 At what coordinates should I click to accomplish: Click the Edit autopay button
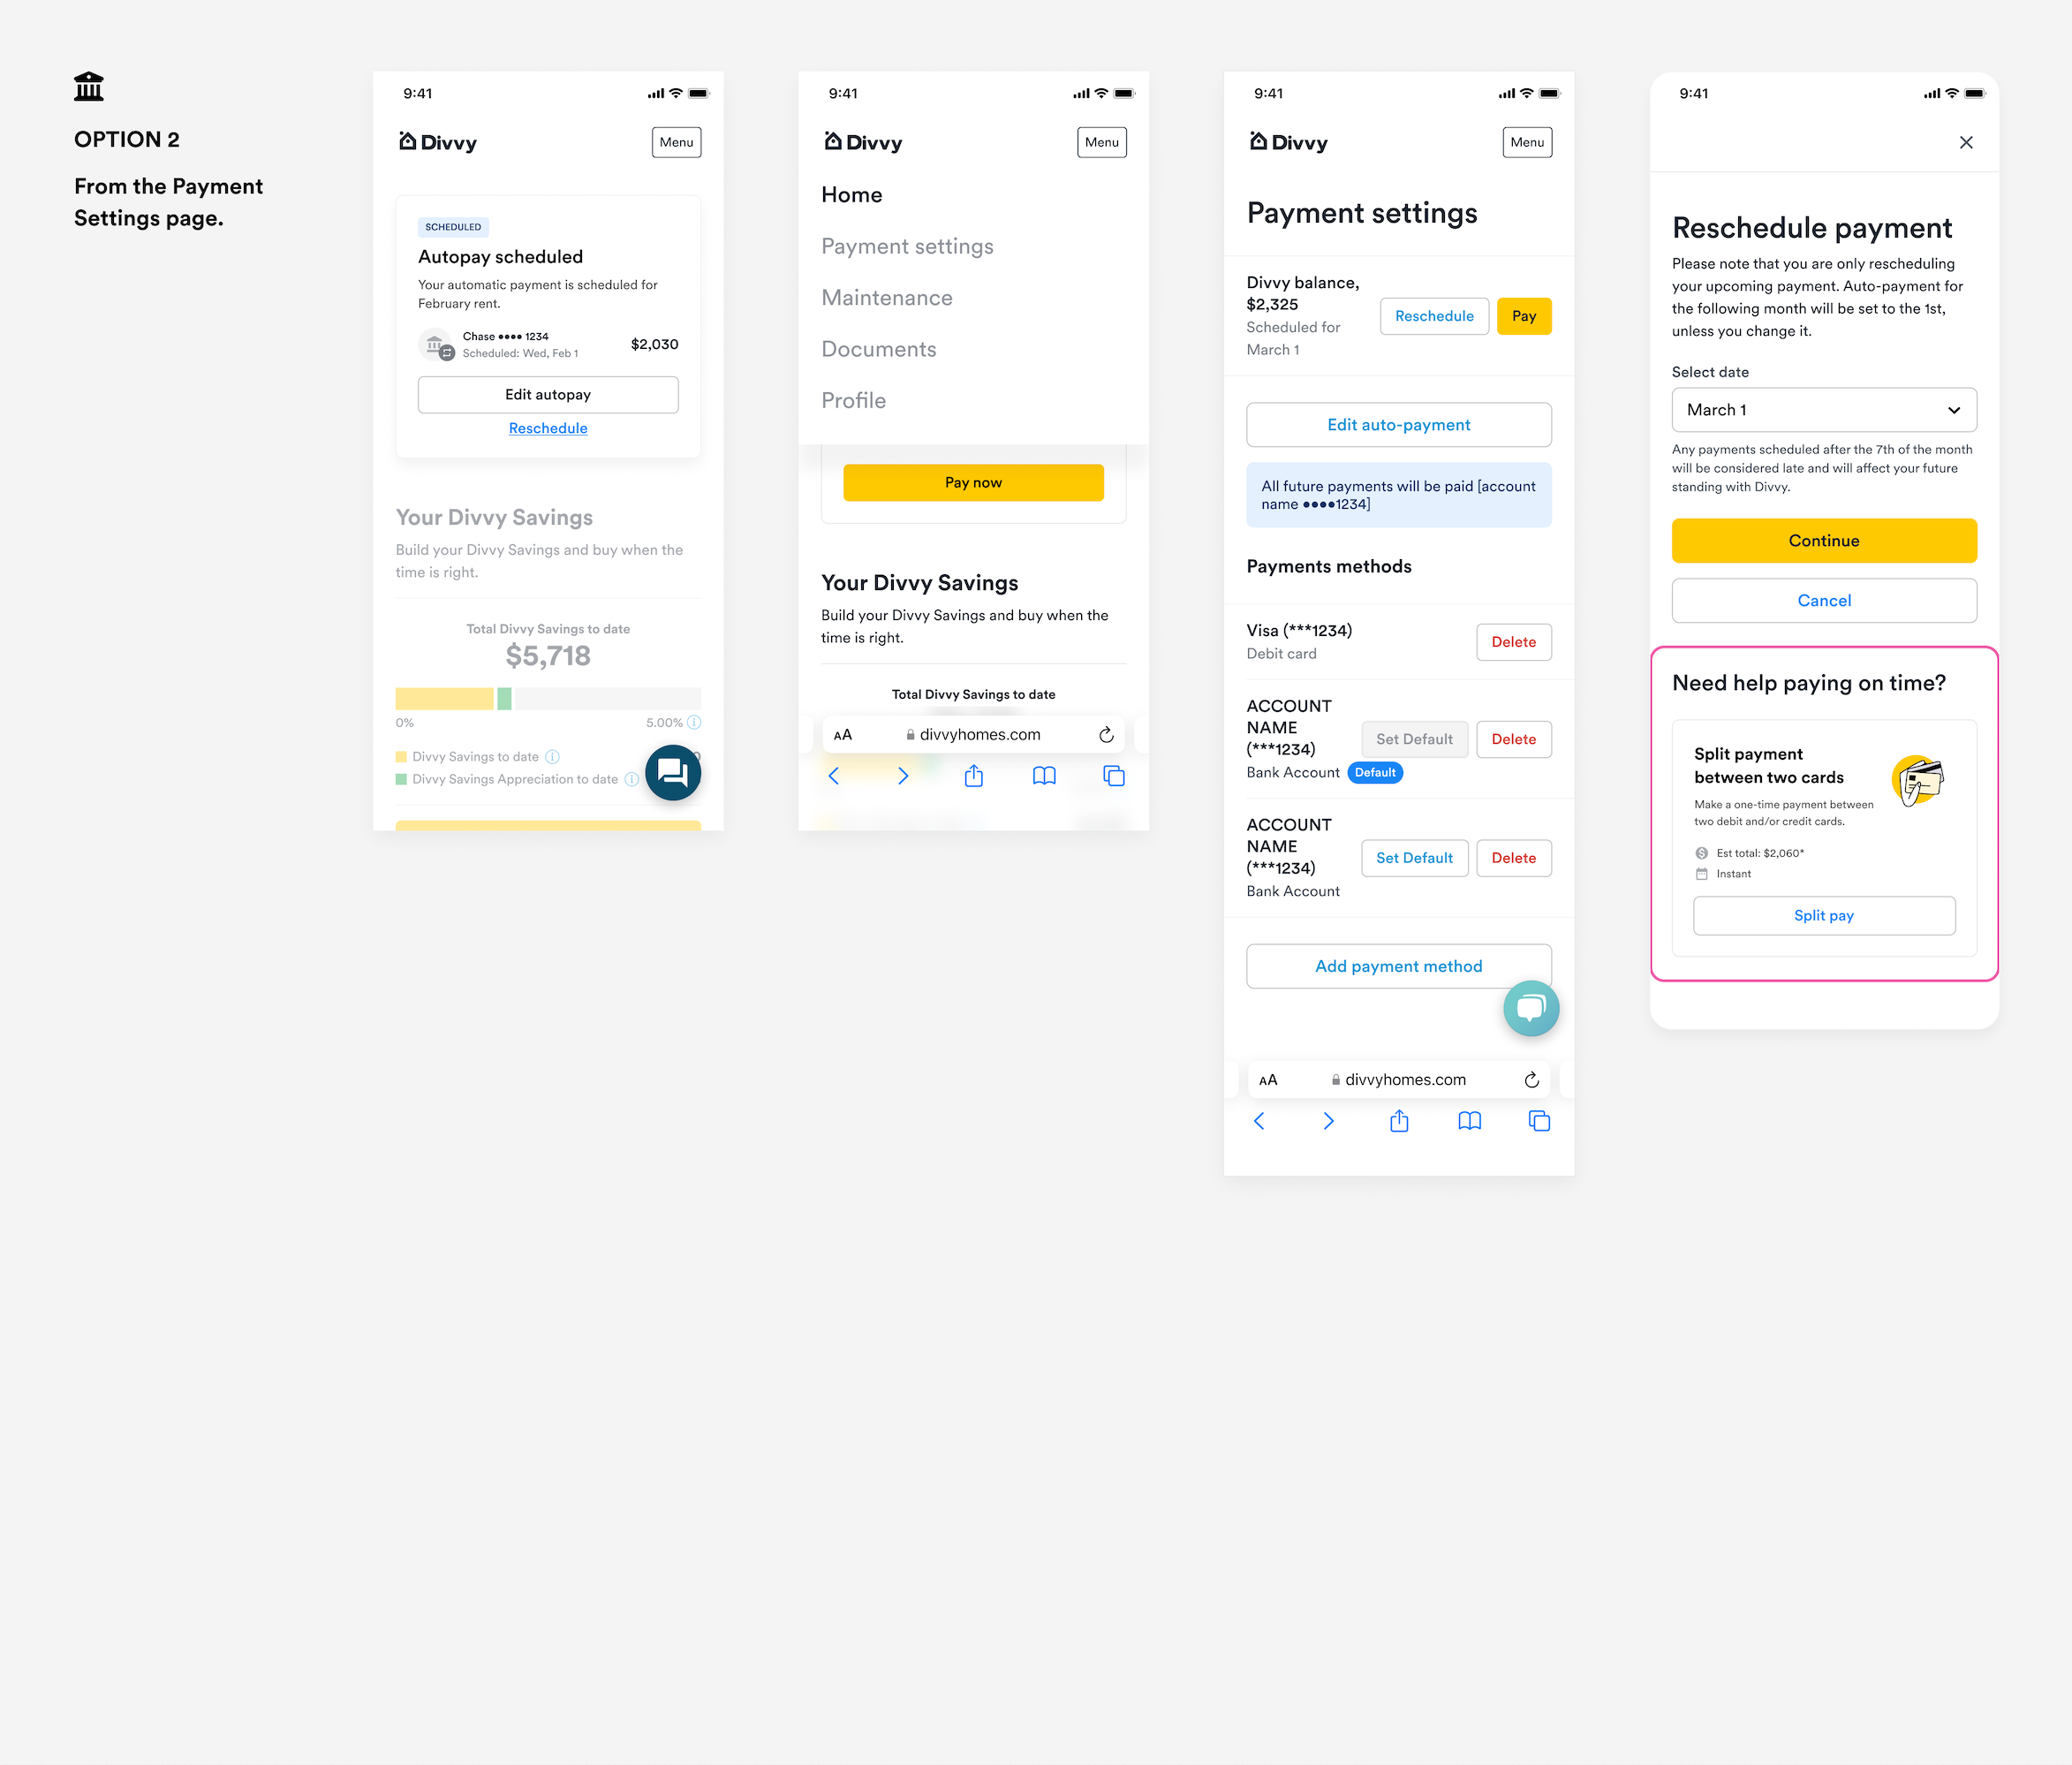(x=548, y=395)
